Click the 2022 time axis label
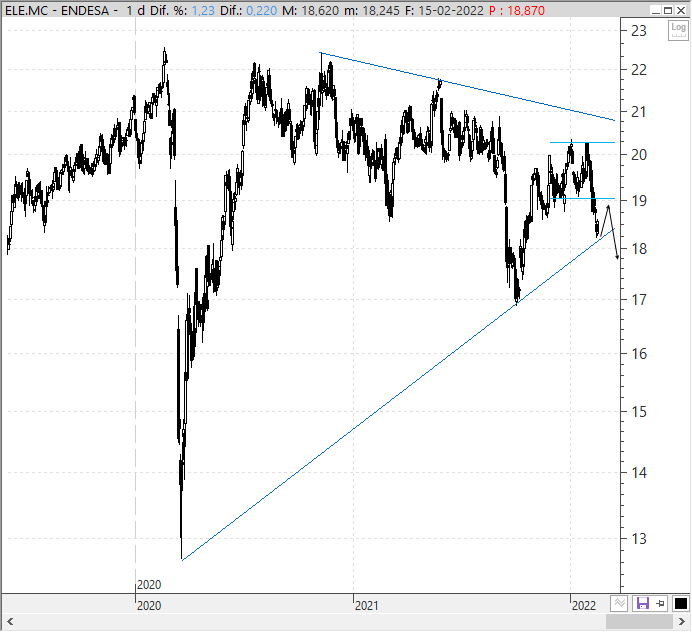The height and width of the screenshot is (632, 692). [583, 606]
